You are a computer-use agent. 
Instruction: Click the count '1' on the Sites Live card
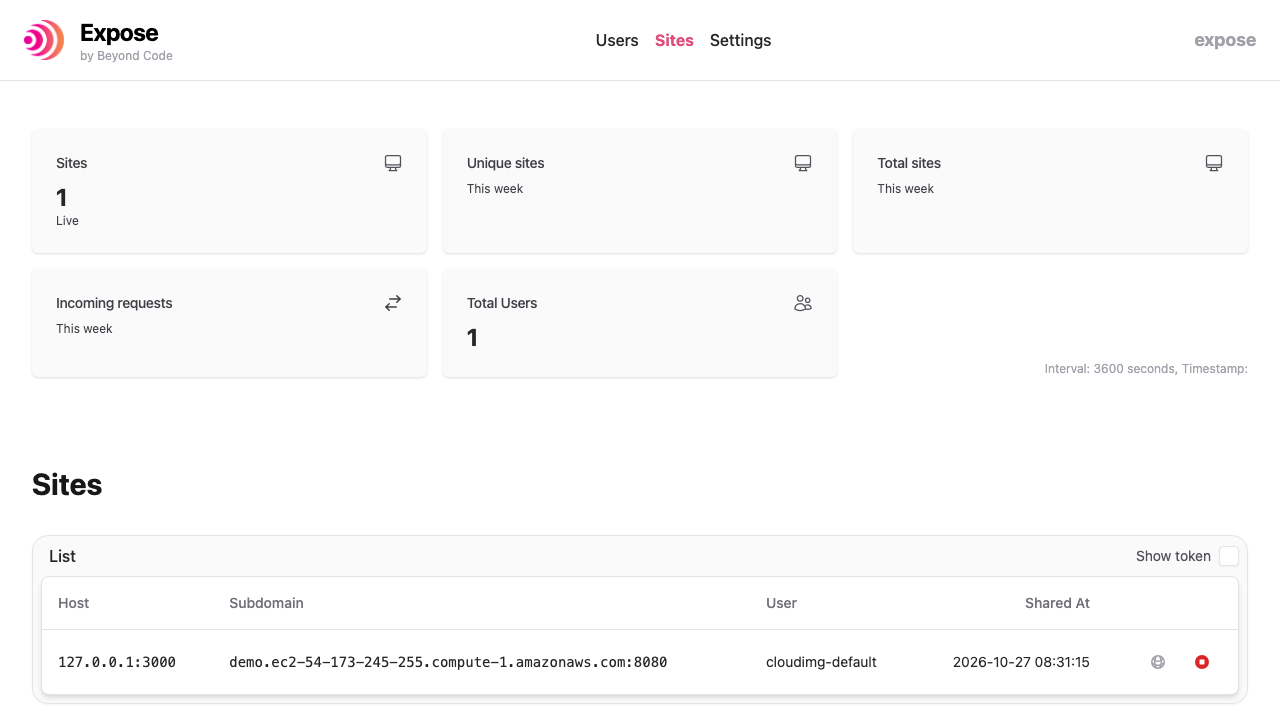[x=61, y=198]
